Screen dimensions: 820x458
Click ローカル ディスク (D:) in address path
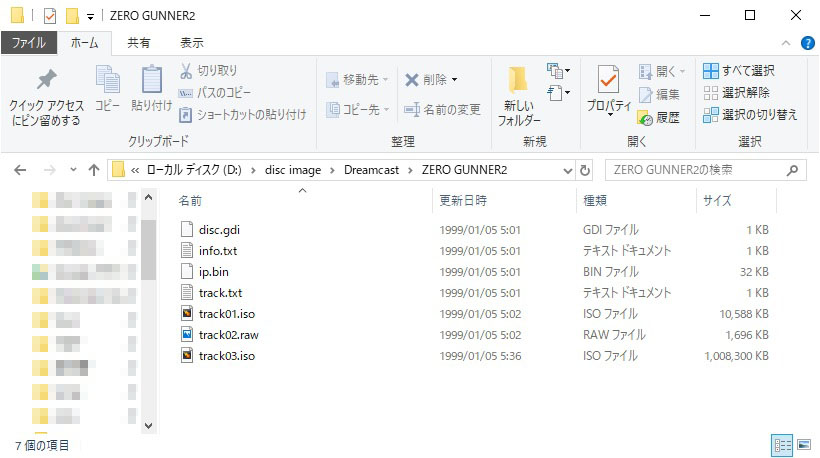tap(194, 170)
